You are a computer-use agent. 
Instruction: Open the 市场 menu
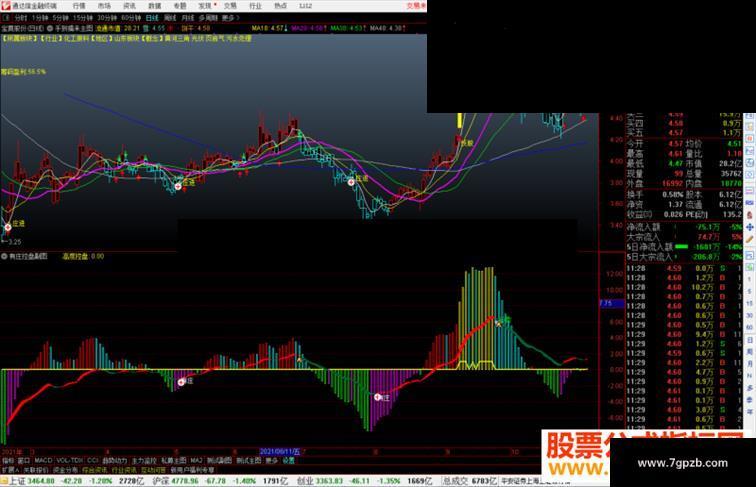[x=104, y=6]
